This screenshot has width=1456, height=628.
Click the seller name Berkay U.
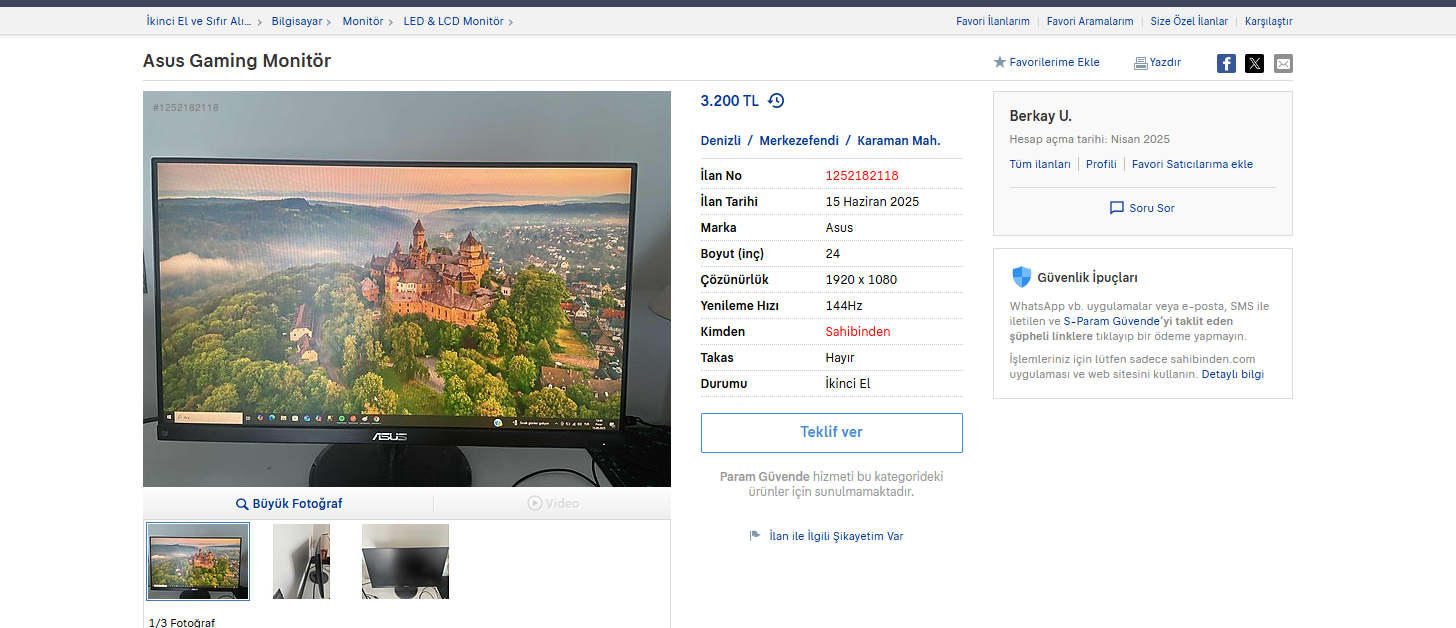pos(1040,116)
